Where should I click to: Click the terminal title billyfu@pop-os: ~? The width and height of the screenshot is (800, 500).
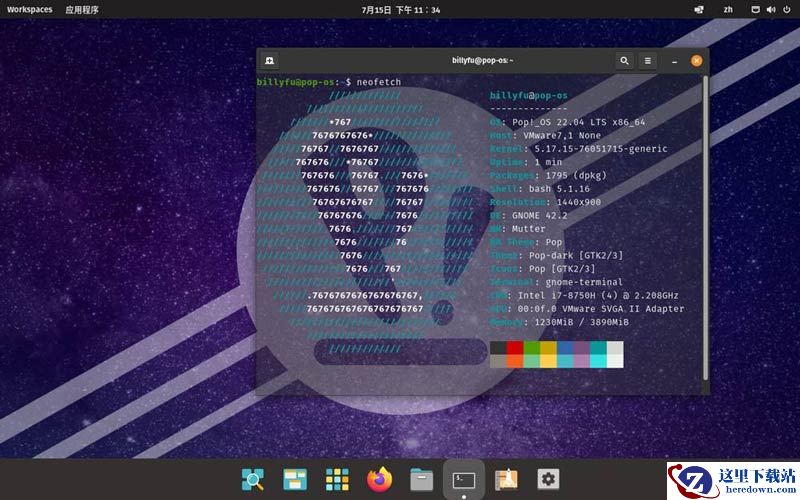point(482,60)
